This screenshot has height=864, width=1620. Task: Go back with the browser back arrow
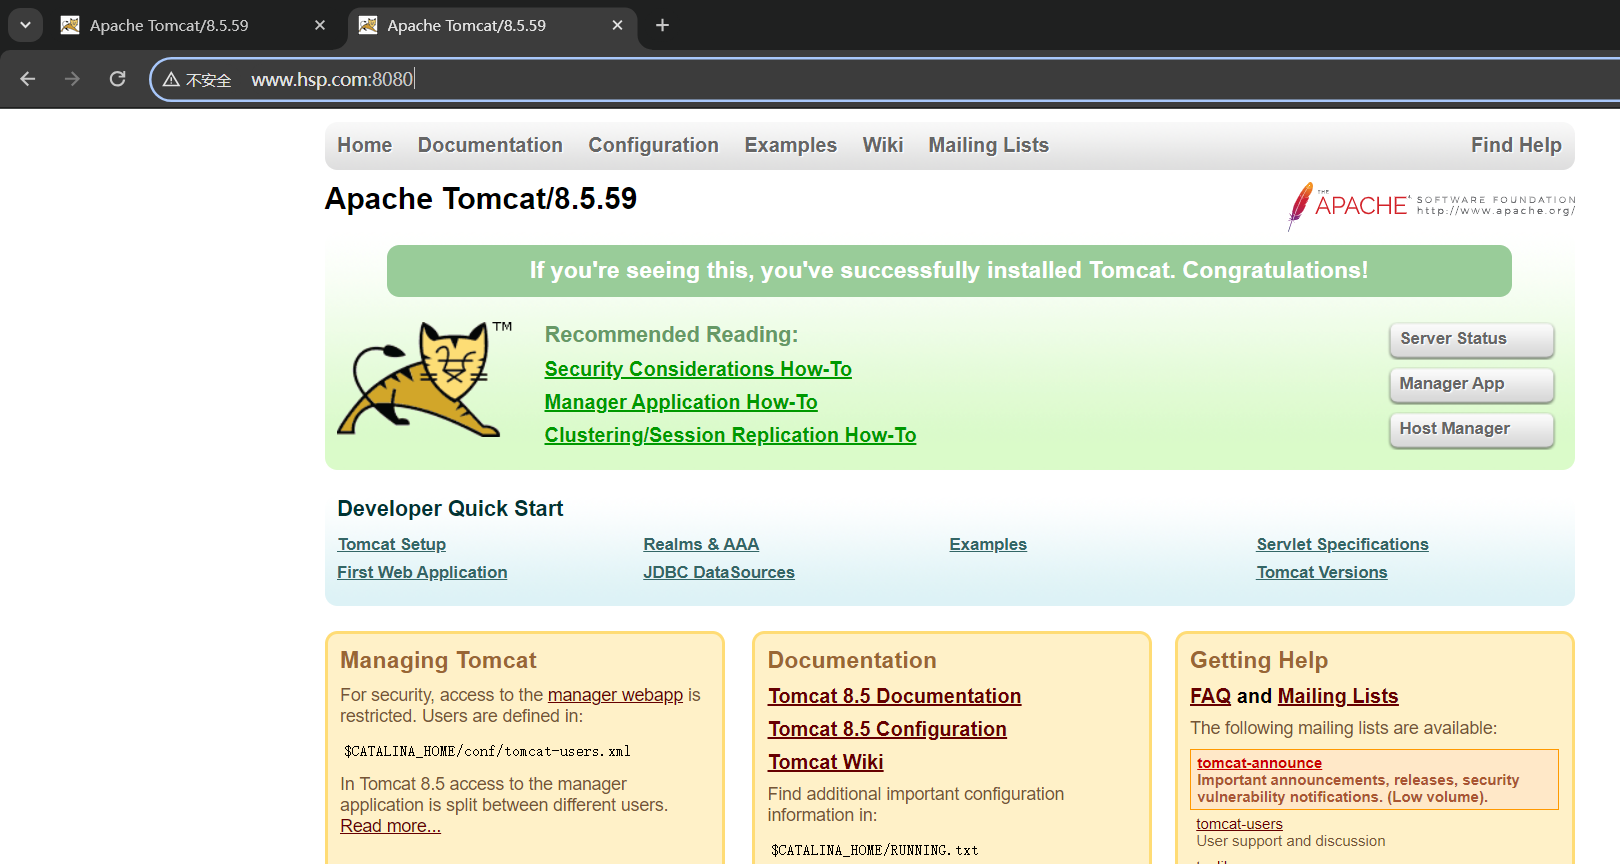click(x=28, y=79)
